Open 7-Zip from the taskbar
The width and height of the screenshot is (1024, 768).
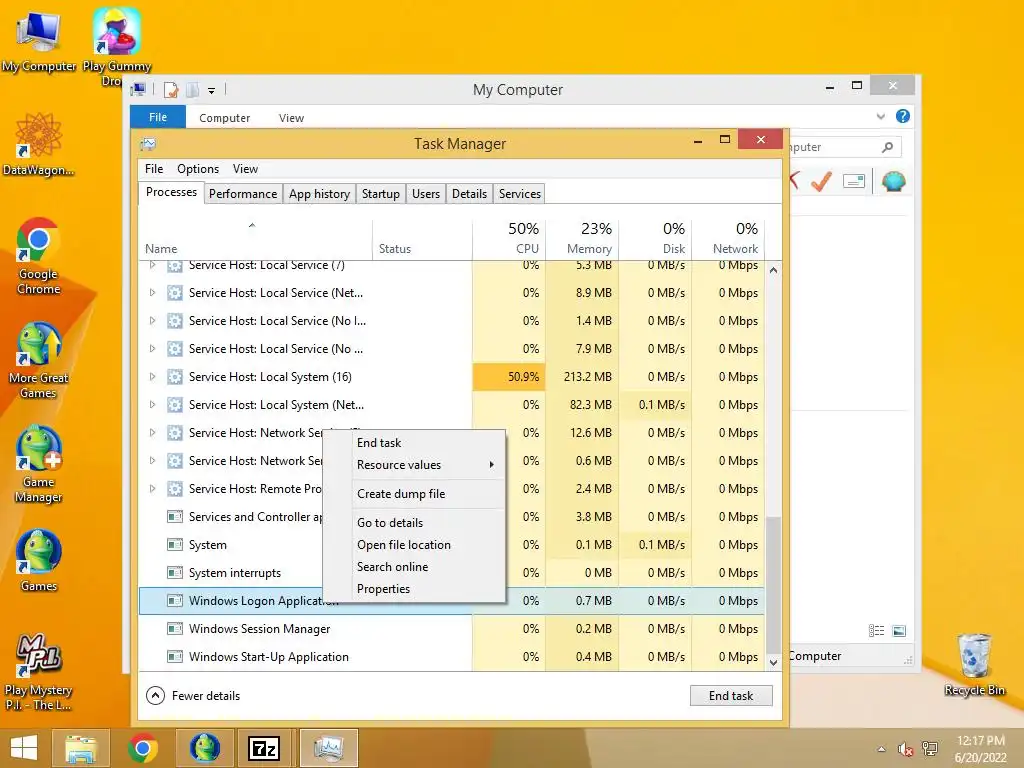pyautogui.click(x=264, y=748)
